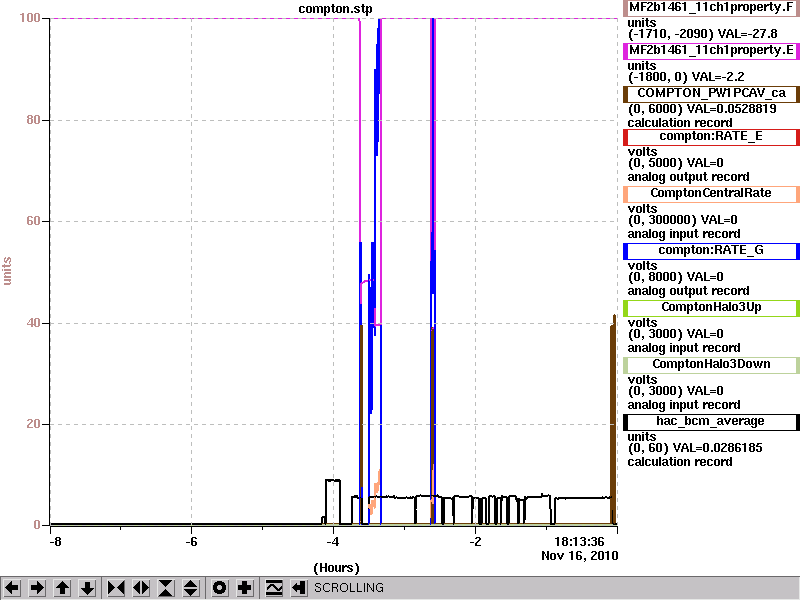
Task: Select the brown COMPTON_PW1PCAV_ca legend
Action: [x=711, y=94]
